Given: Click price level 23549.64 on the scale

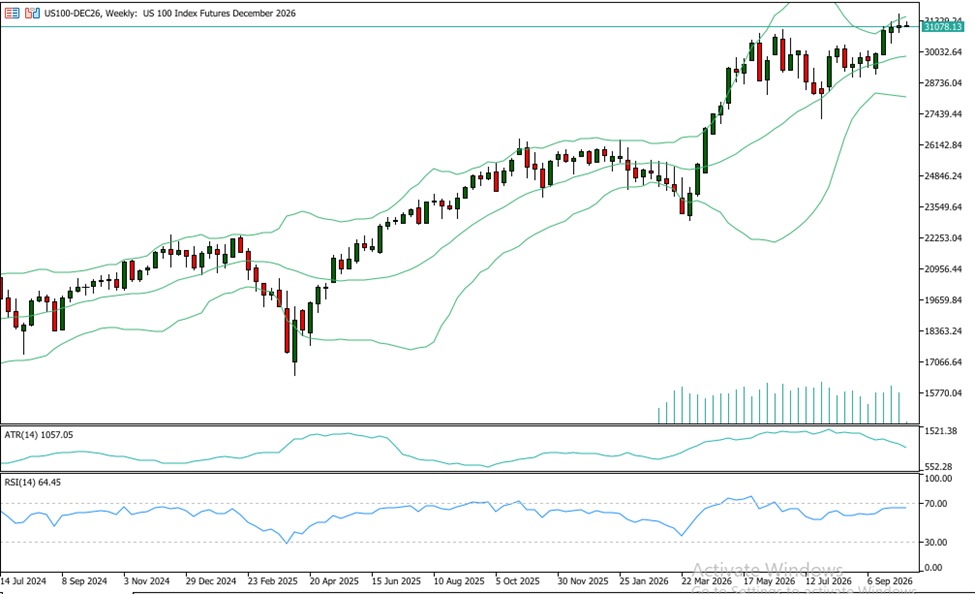Looking at the screenshot, I should tap(943, 207).
